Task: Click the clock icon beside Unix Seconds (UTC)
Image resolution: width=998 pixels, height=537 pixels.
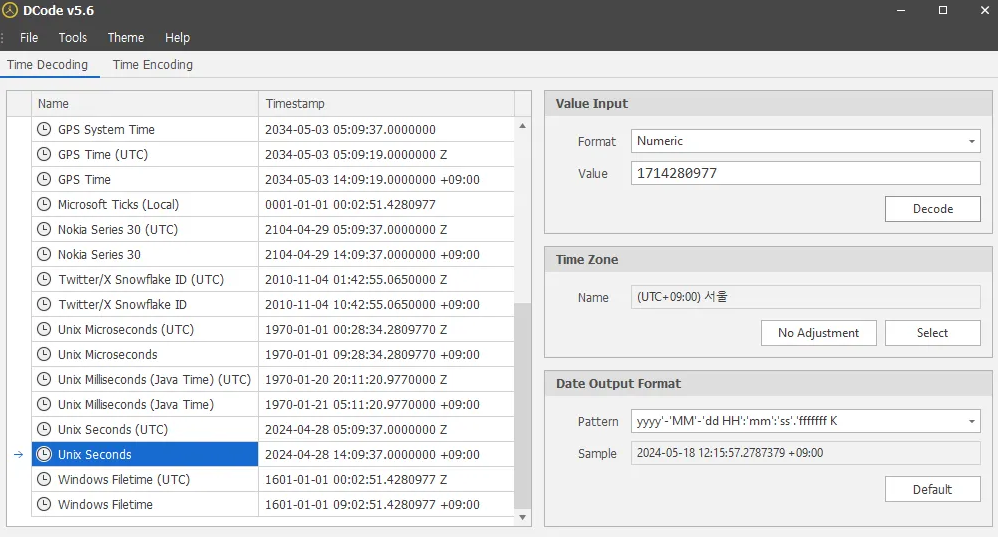Action: point(44,429)
